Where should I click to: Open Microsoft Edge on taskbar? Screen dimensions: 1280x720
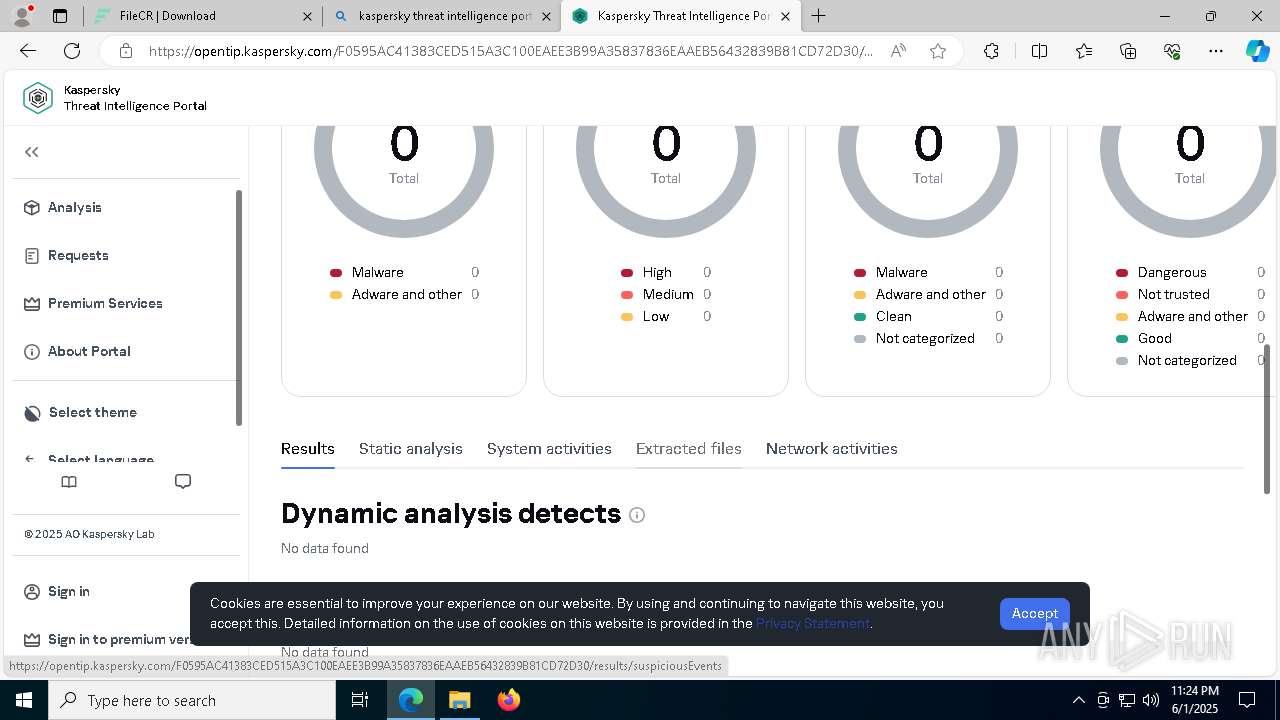pos(411,700)
